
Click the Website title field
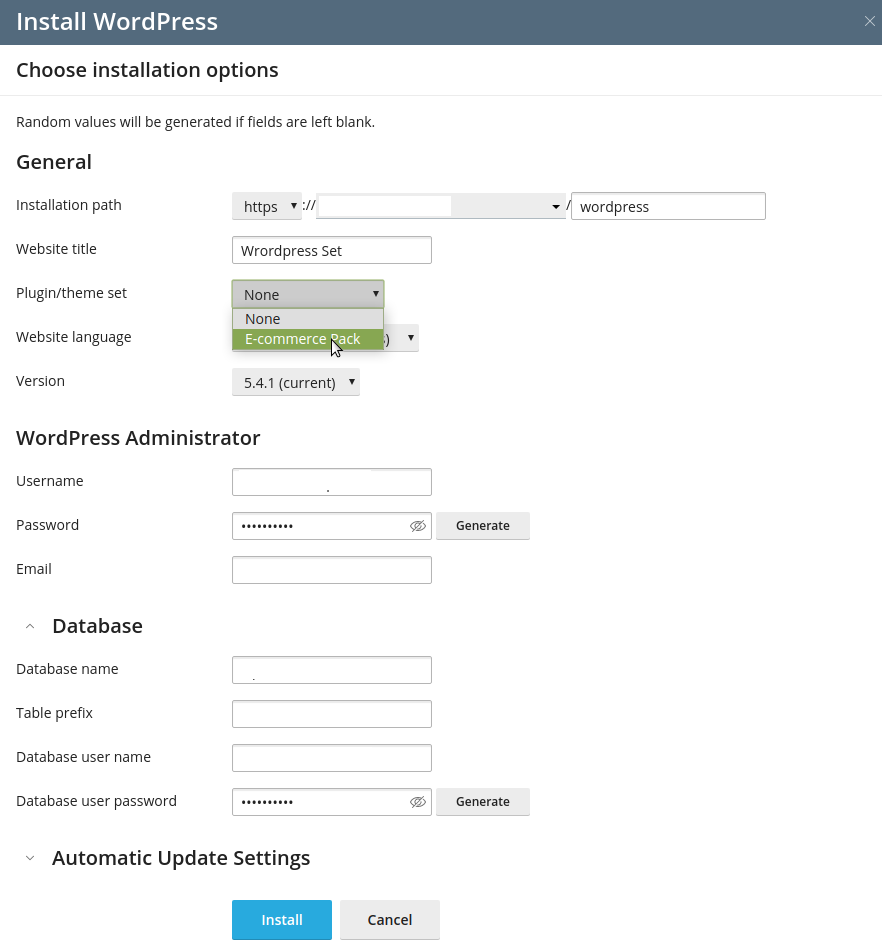point(331,250)
